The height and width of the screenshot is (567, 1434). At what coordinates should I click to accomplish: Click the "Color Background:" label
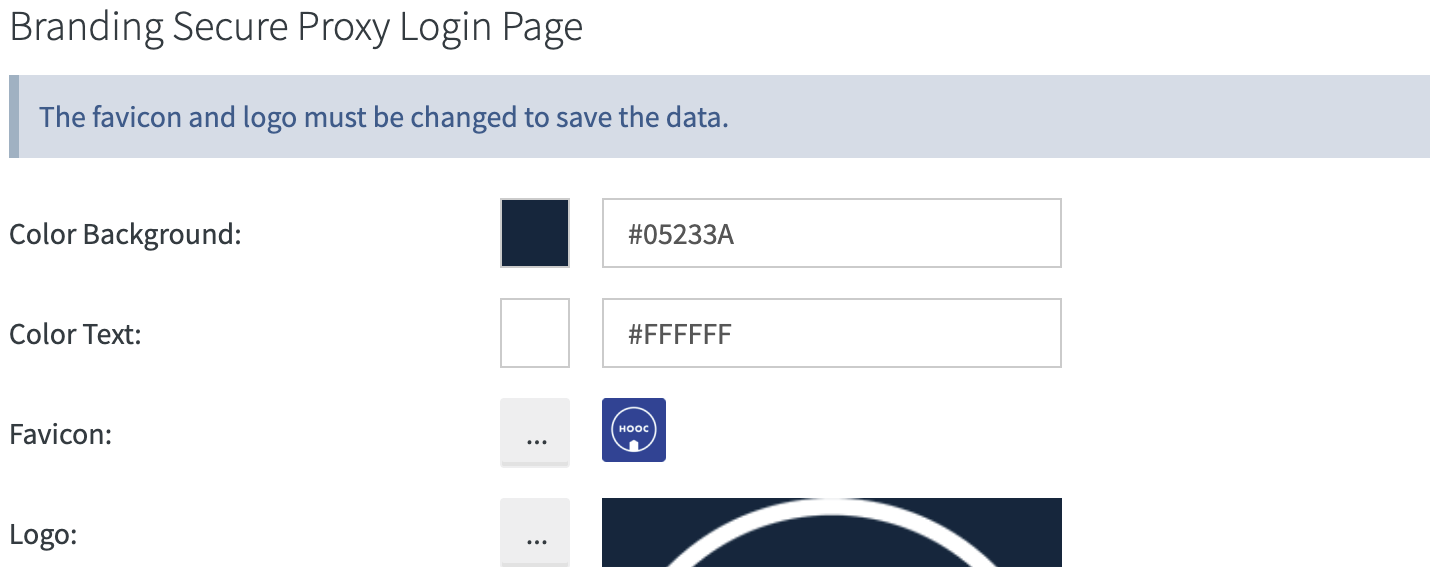click(x=125, y=234)
